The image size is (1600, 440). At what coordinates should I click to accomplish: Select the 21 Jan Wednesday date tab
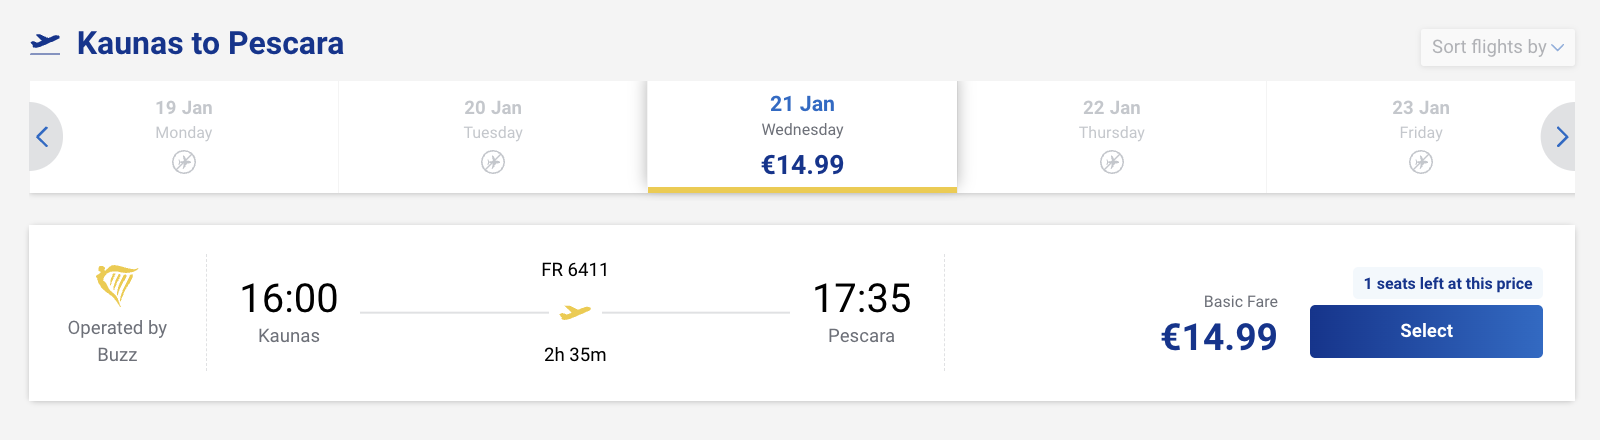point(802,135)
